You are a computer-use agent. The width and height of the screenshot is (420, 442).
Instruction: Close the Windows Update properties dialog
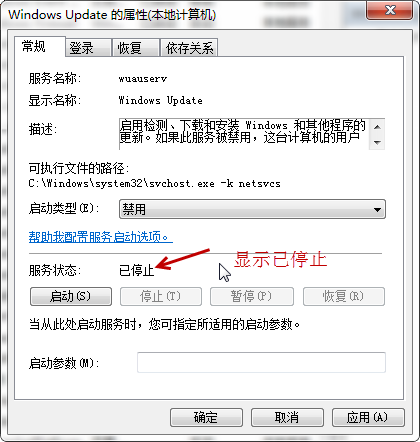click(390, 10)
